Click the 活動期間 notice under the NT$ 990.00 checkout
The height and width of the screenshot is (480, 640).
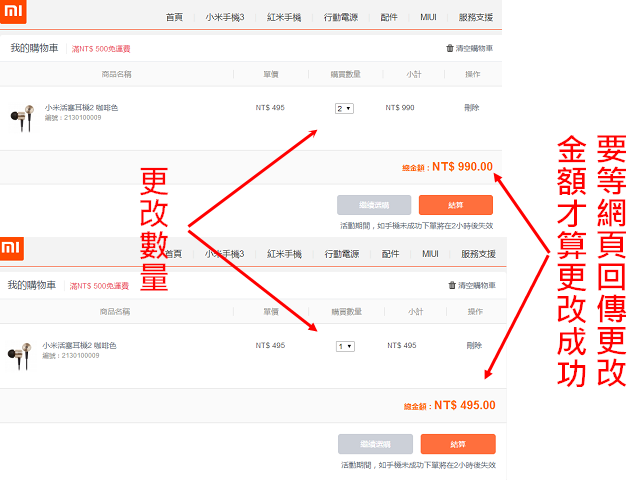click(x=417, y=226)
